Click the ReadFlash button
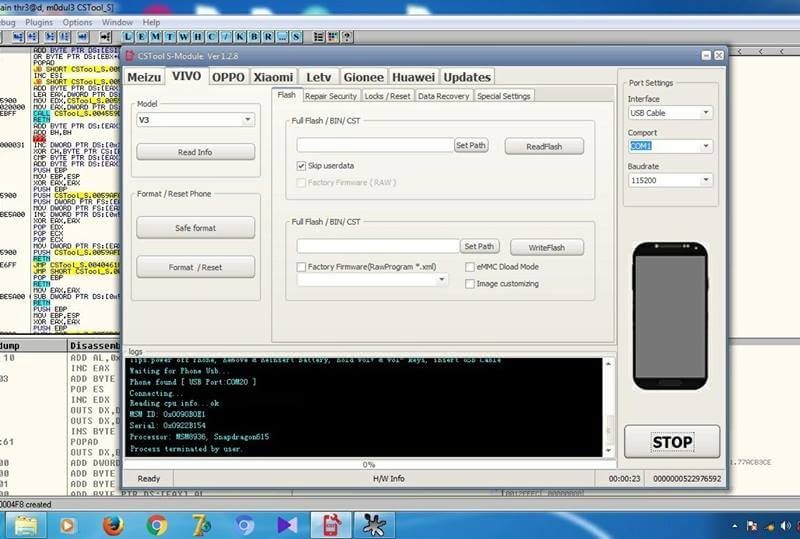 [544, 146]
